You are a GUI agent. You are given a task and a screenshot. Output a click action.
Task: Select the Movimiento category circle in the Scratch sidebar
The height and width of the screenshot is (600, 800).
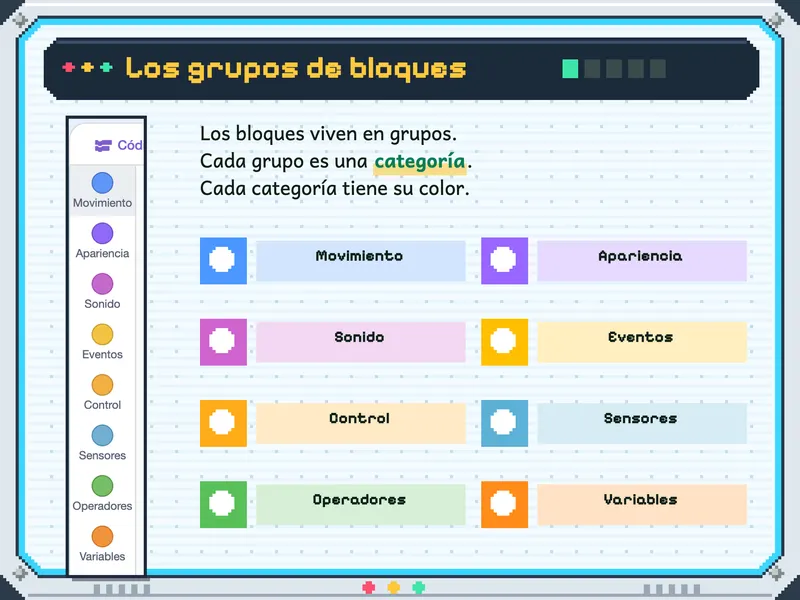[x=102, y=183]
